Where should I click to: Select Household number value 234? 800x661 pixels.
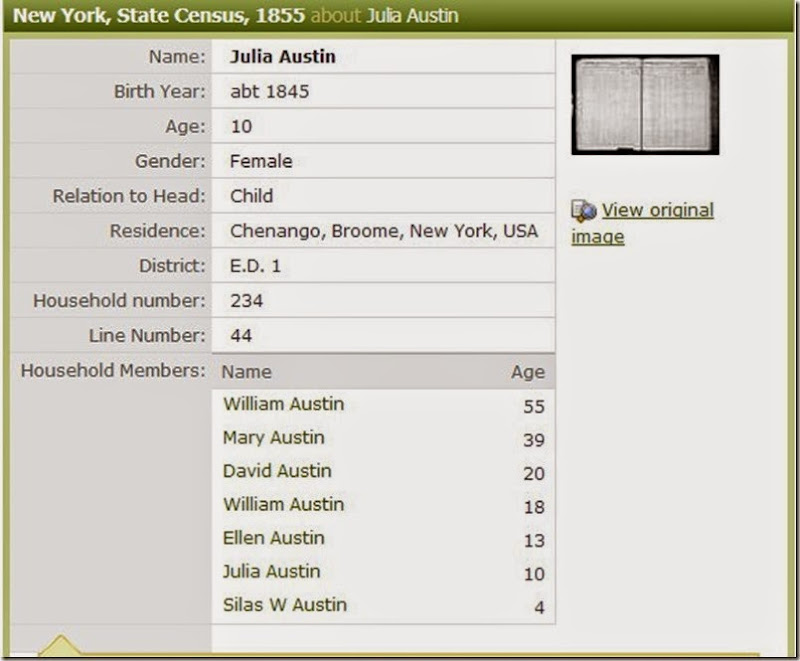[246, 301]
